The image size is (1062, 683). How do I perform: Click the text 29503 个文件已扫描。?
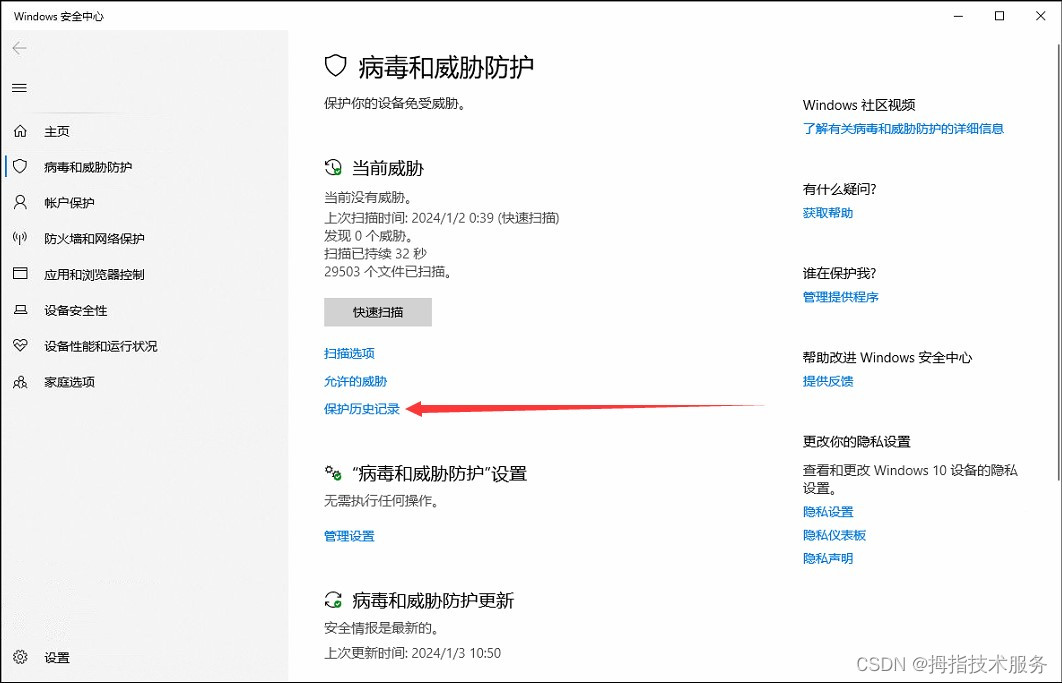388,272
